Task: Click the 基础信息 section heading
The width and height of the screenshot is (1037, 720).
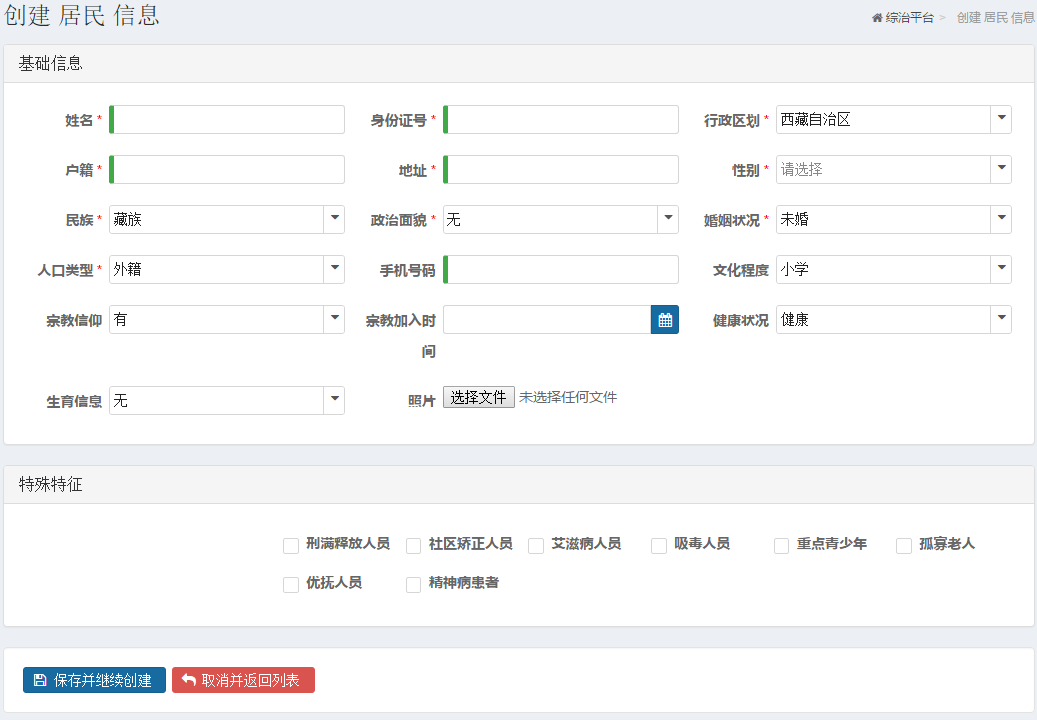Action: coord(50,63)
